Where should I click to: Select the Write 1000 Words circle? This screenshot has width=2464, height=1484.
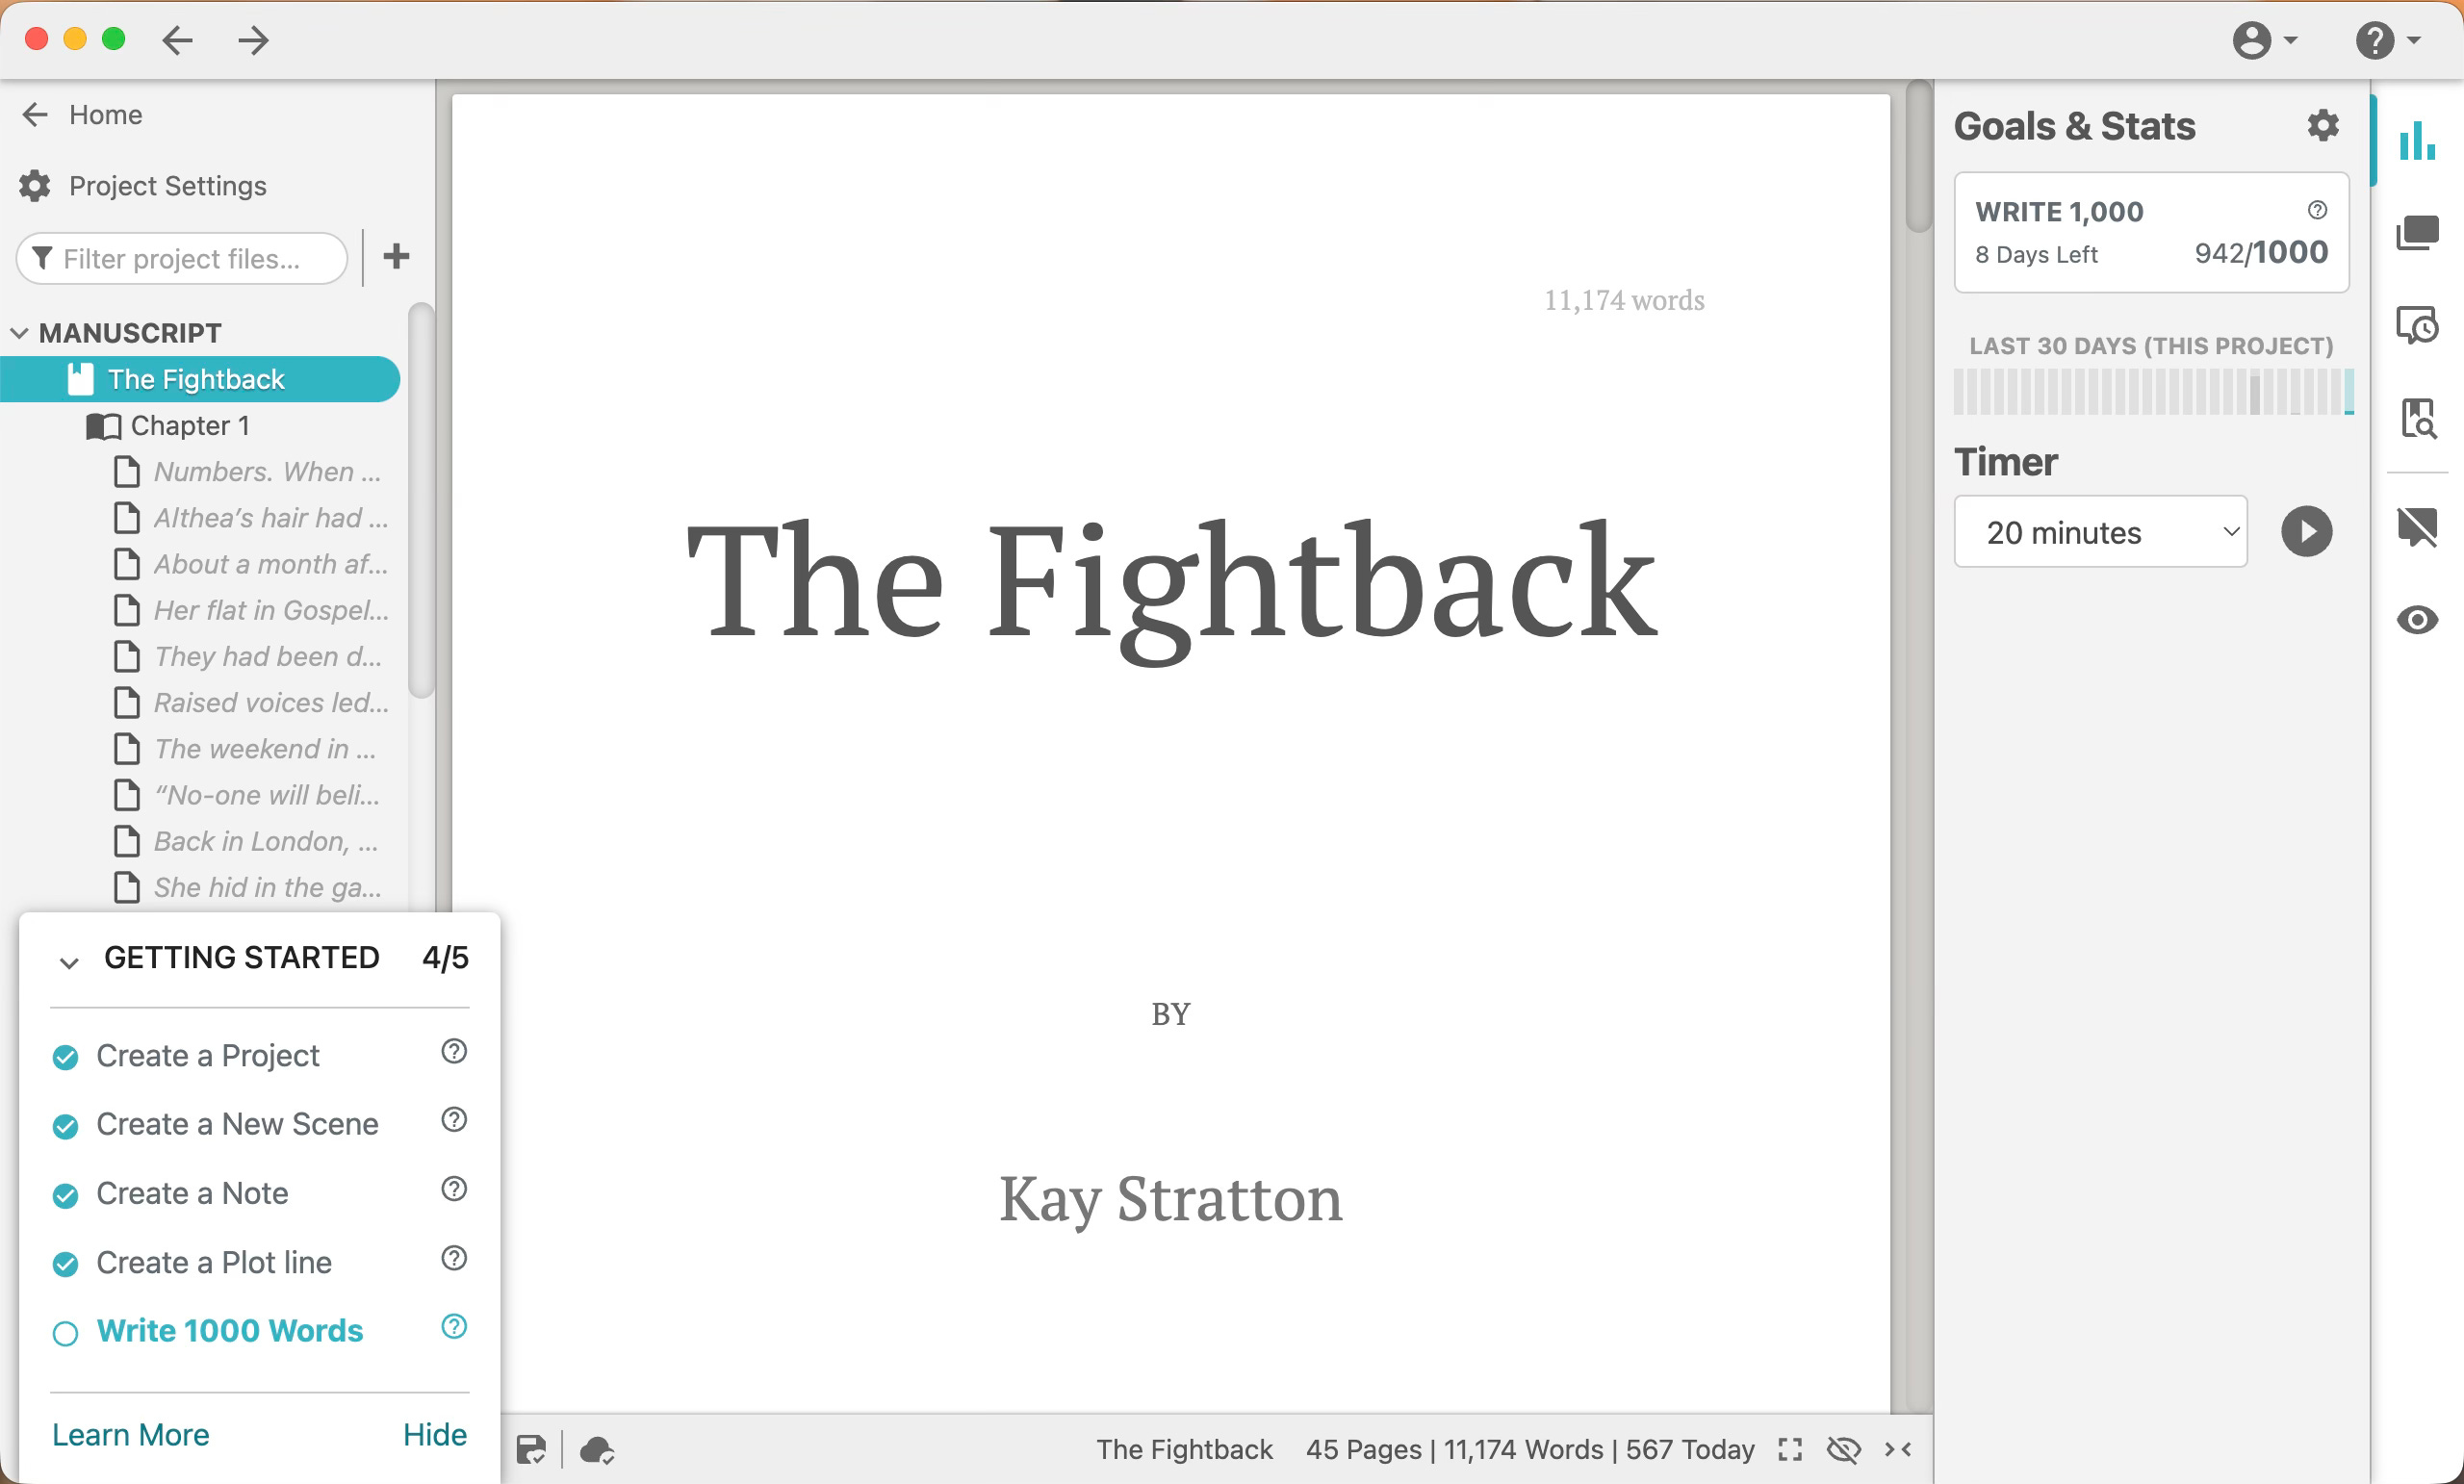pyautogui.click(x=65, y=1333)
